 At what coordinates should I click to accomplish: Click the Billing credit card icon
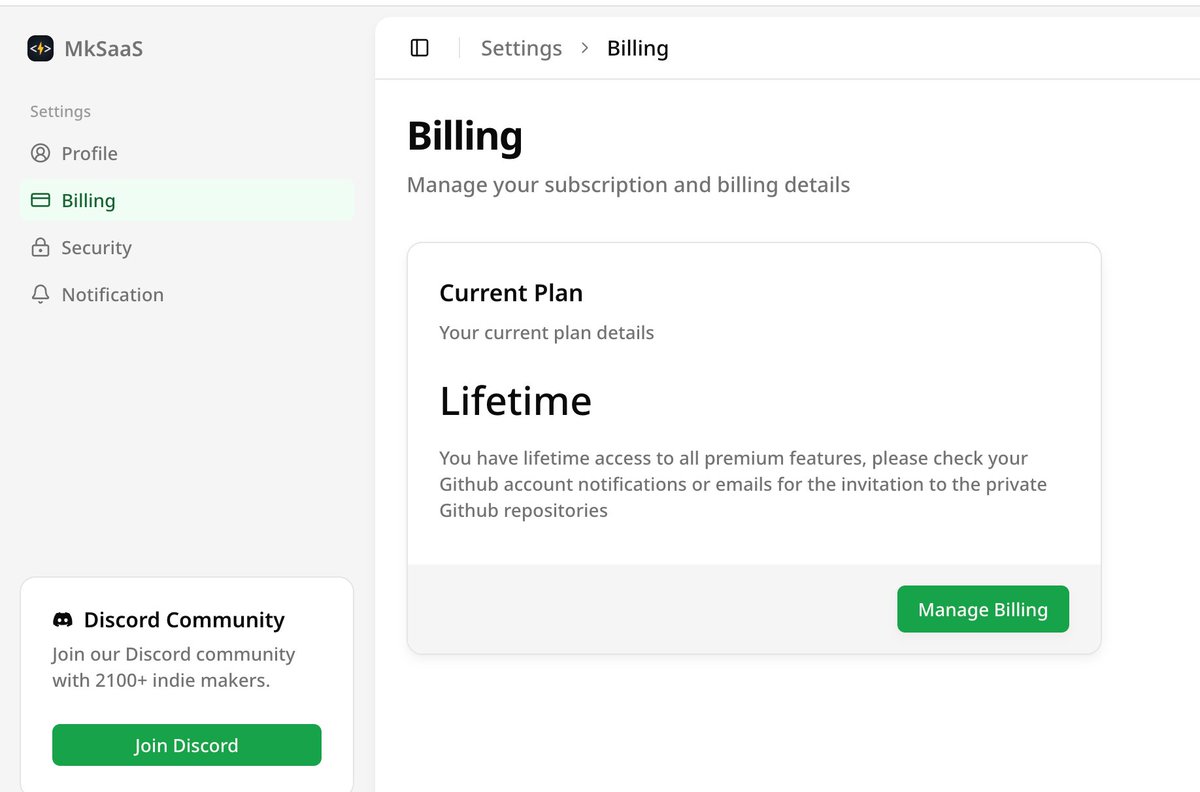pyautogui.click(x=40, y=200)
